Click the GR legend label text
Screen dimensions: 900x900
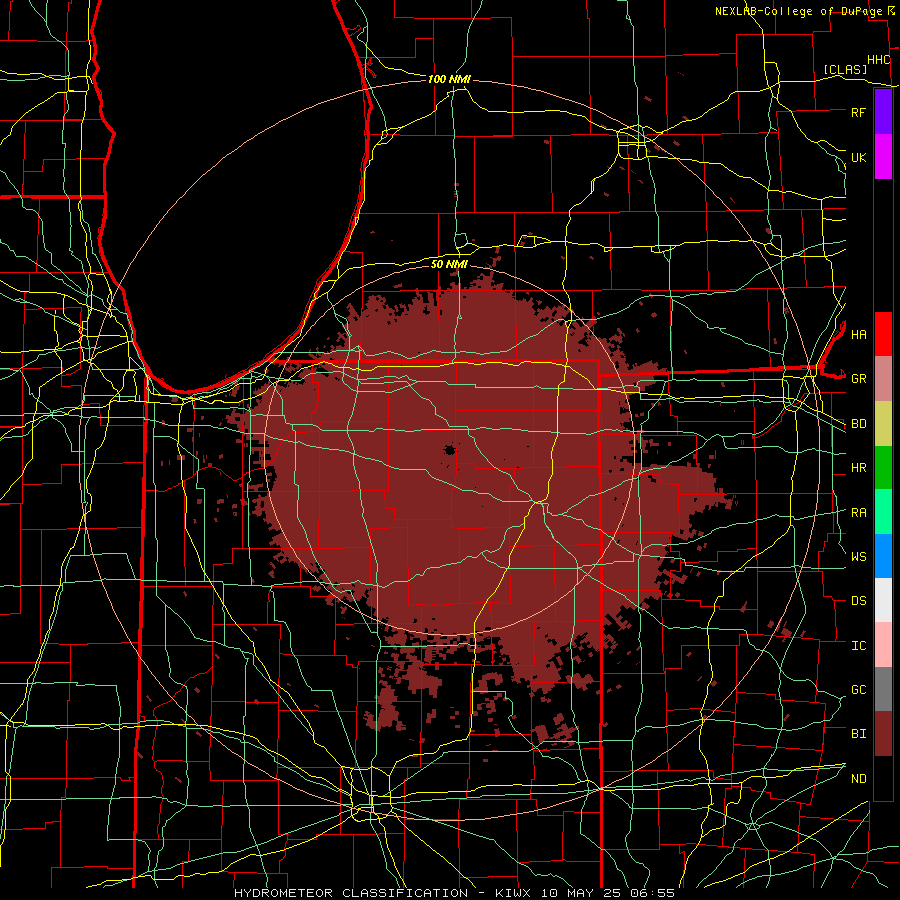[x=858, y=379]
